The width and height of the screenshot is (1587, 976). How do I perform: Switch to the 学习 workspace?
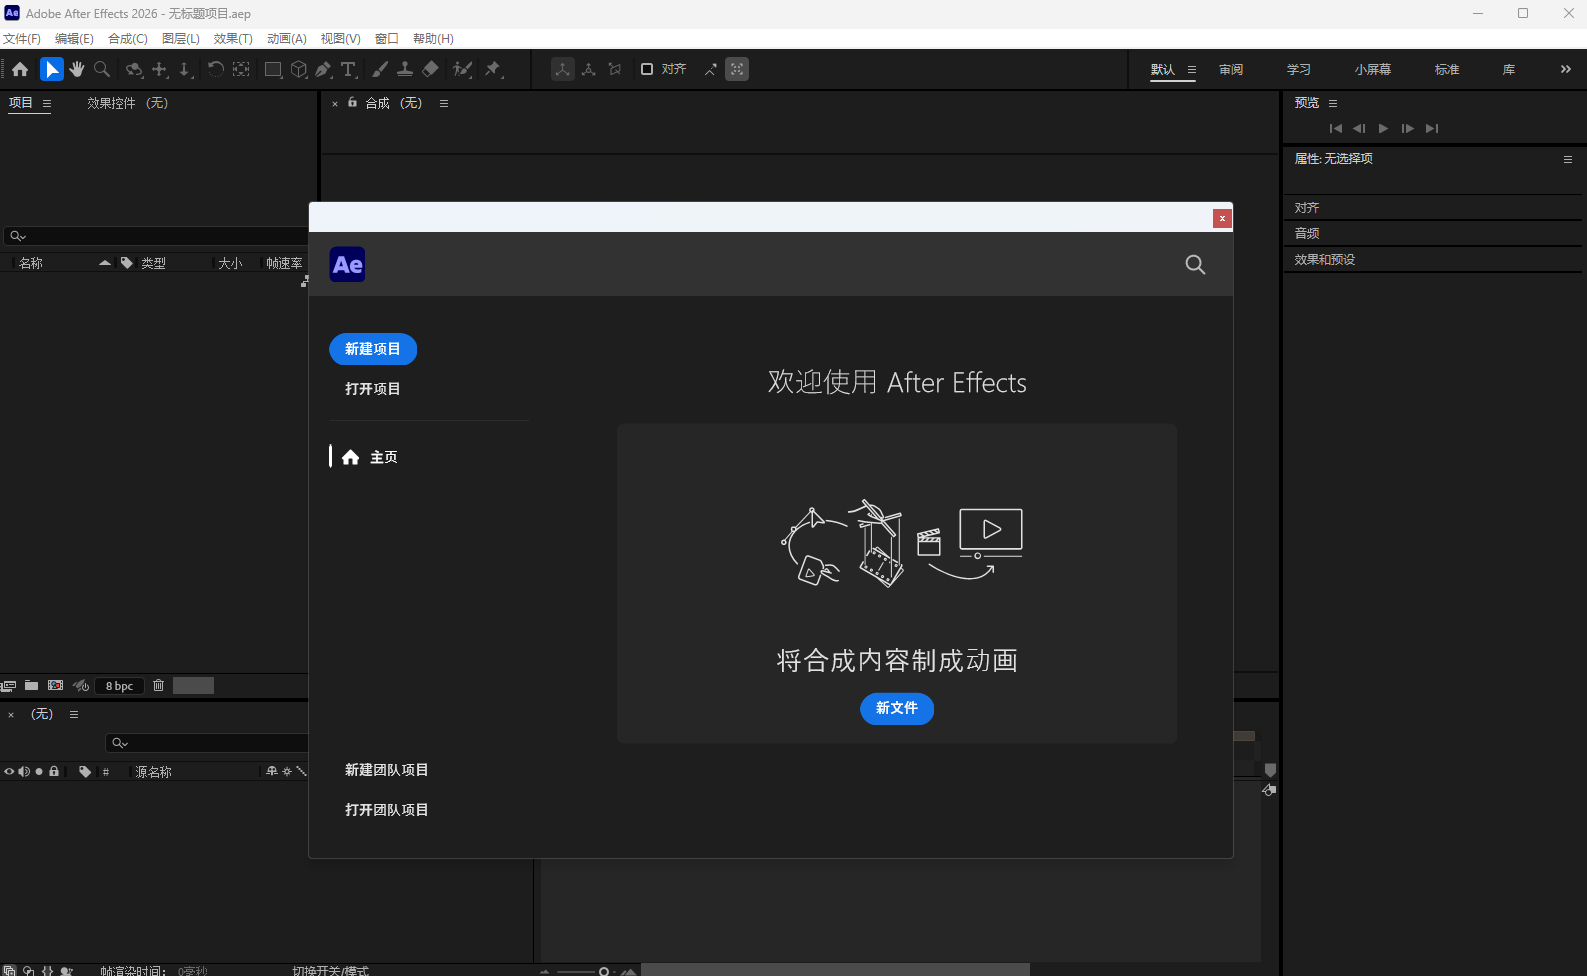pyautogui.click(x=1299, y=70)
